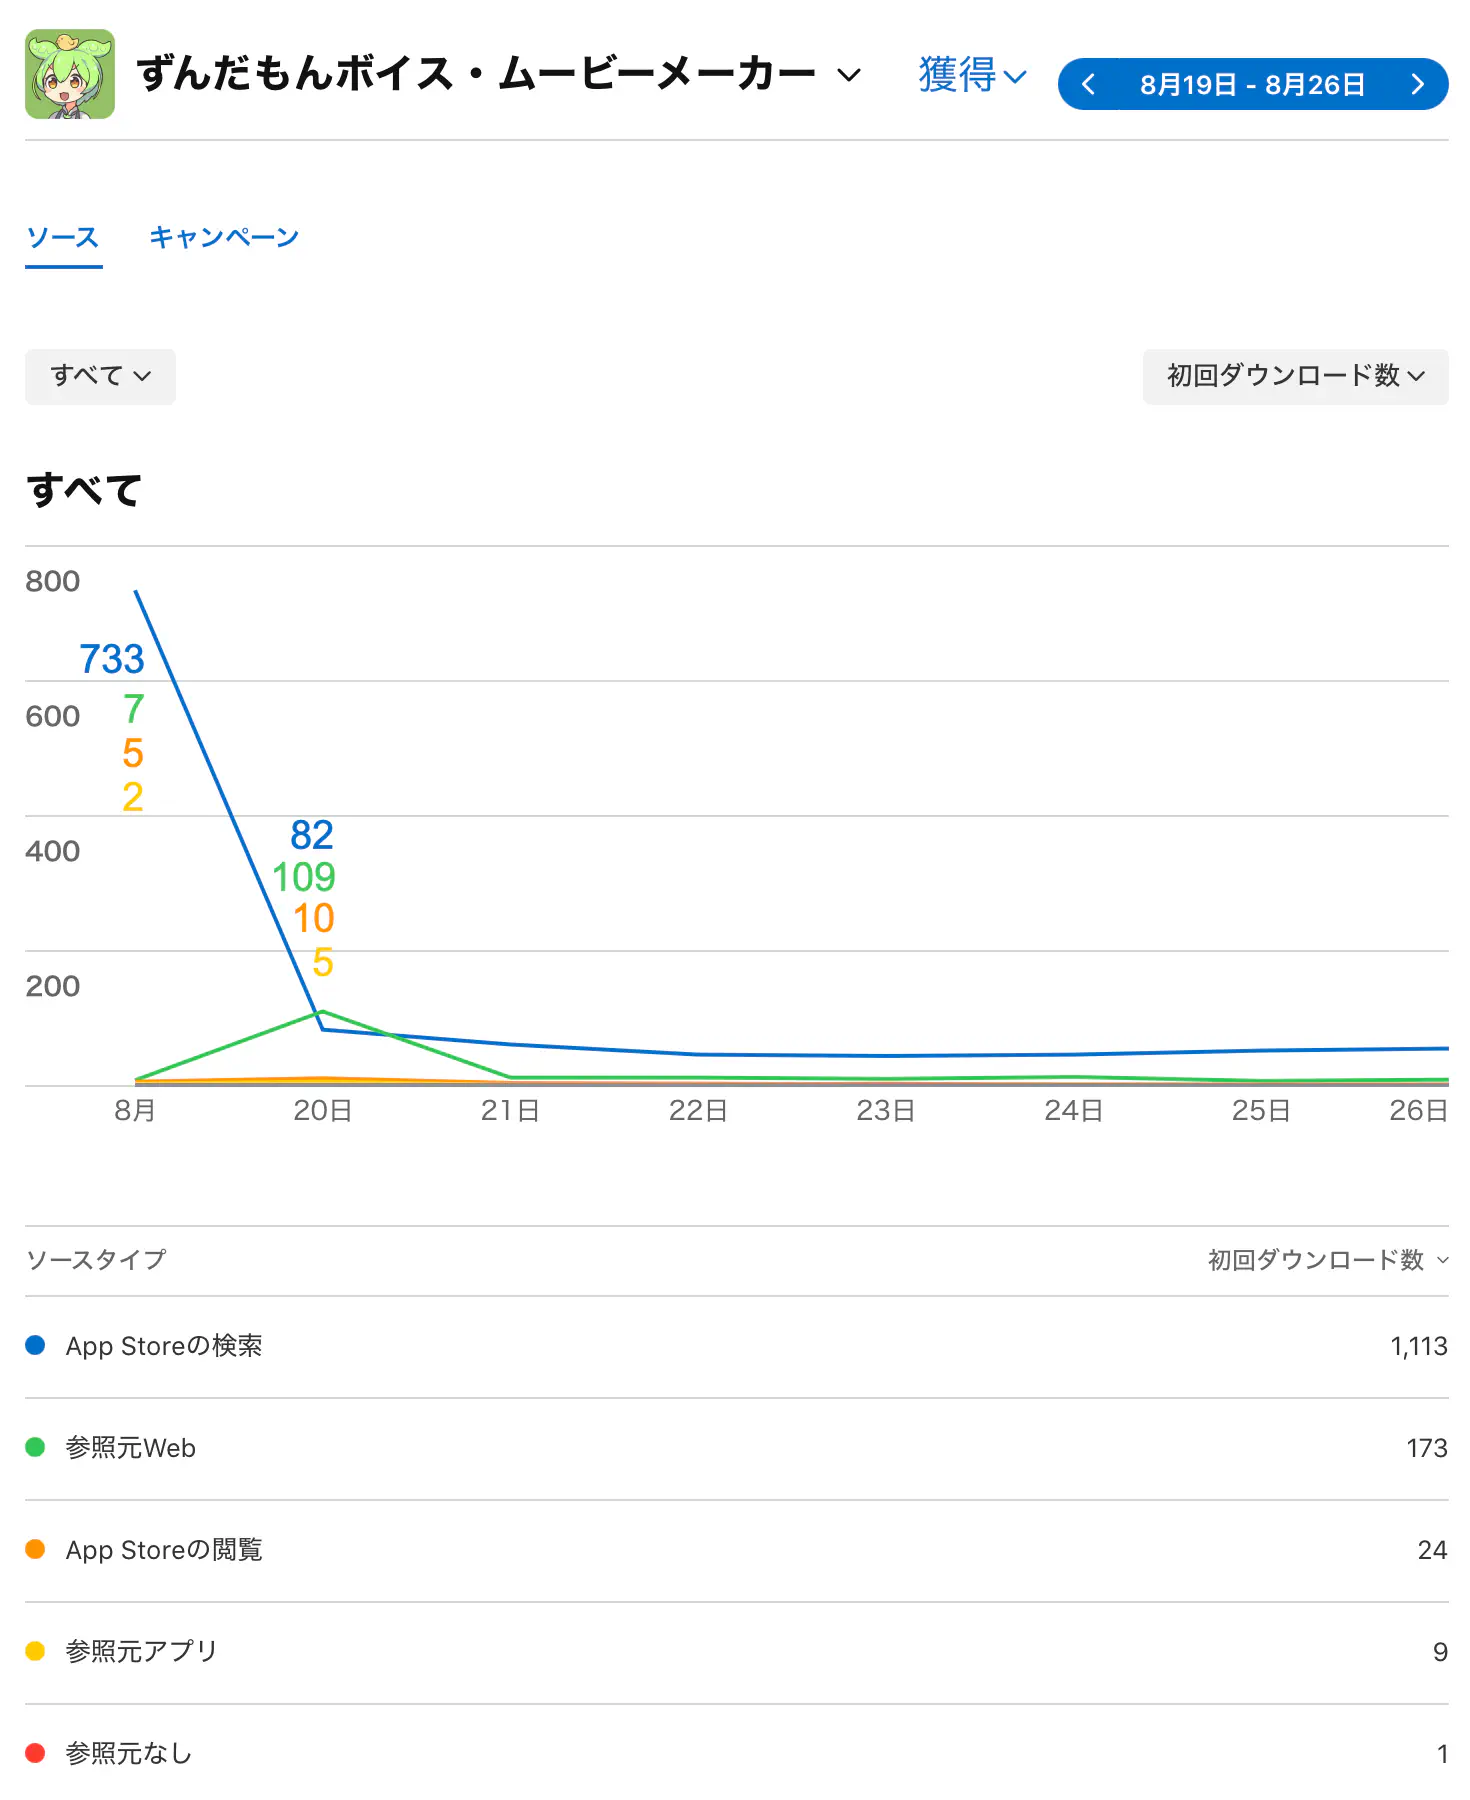The image size is (1470, 1800).
Task: Click the yellow 参照元アプリ legend dot
Action: pos(35,1652)
